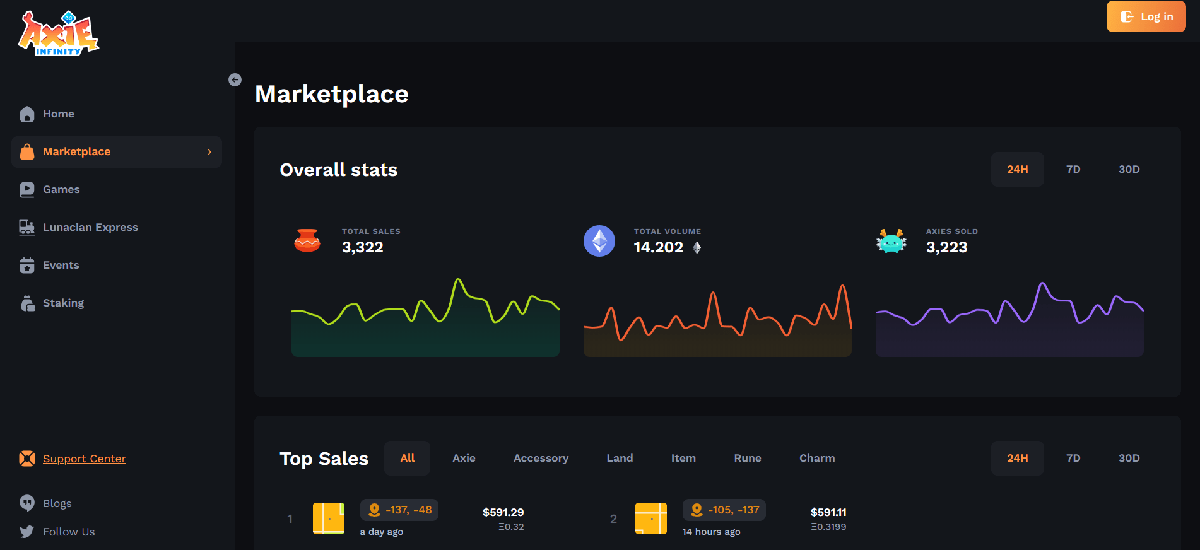Click the Twitter Follow Us icon
Screen dimensions: 1200x550
tap(27, 532)
